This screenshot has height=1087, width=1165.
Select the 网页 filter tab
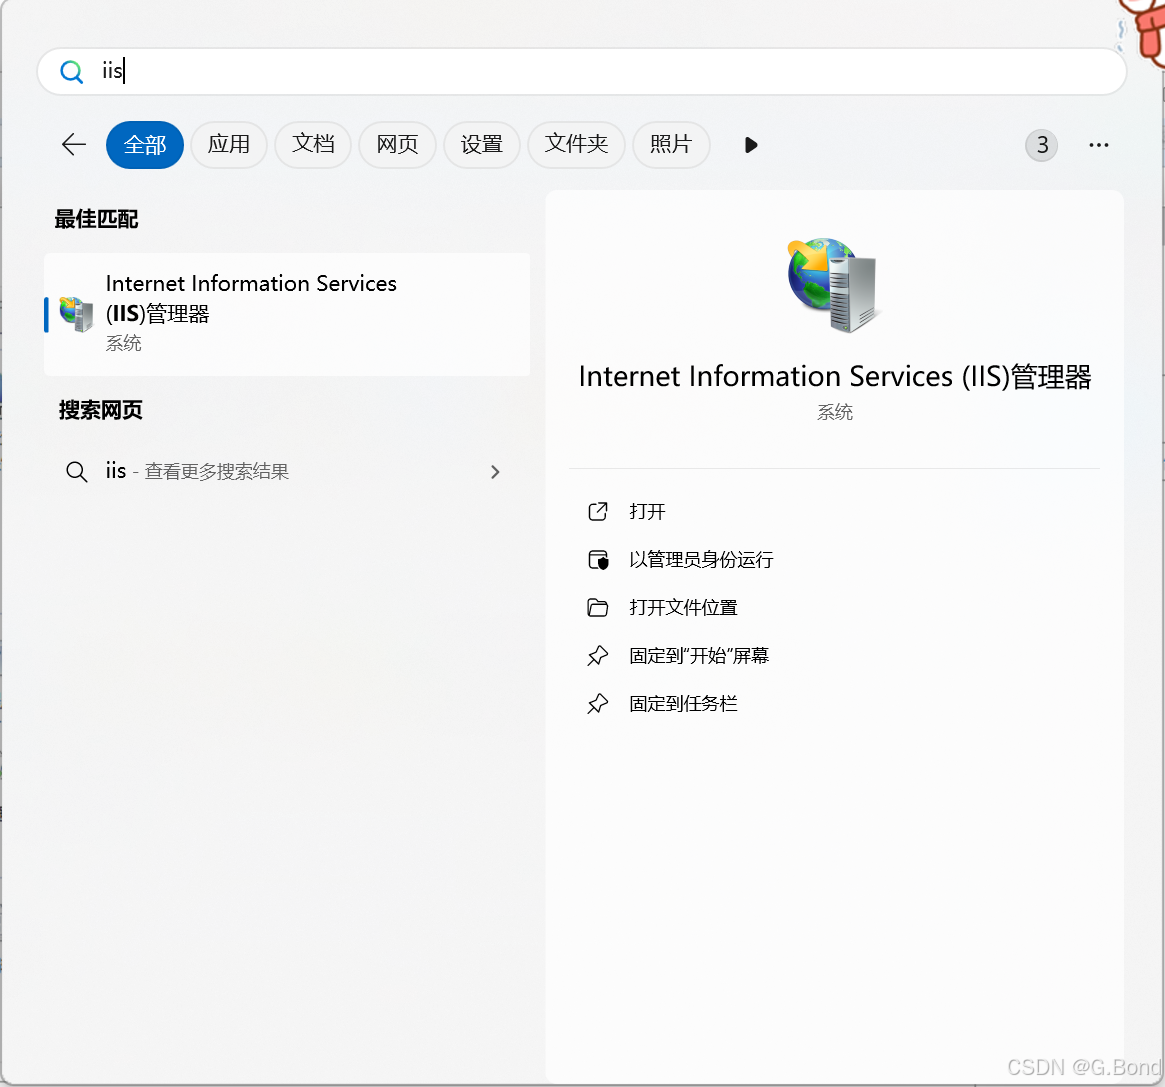[397, 145]
